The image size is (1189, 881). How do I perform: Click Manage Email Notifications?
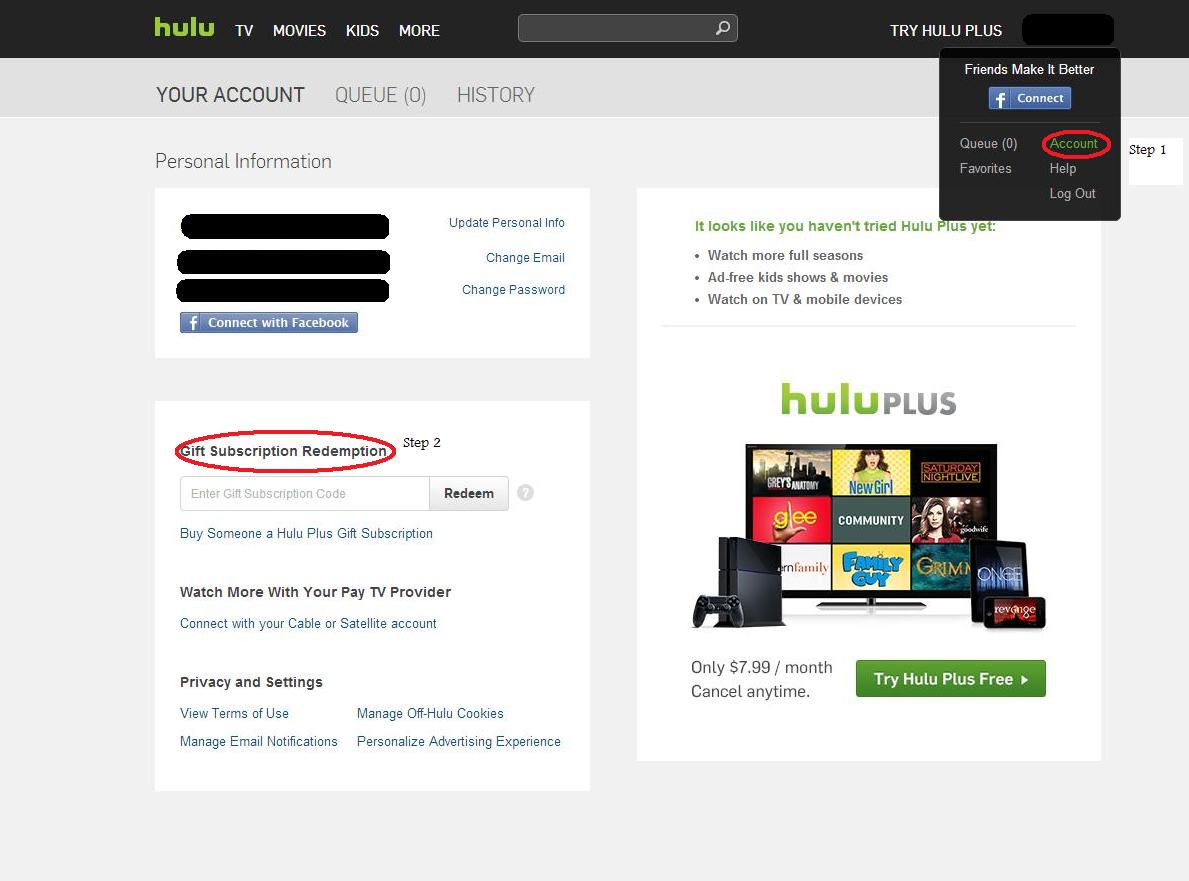tap(258, 741)
